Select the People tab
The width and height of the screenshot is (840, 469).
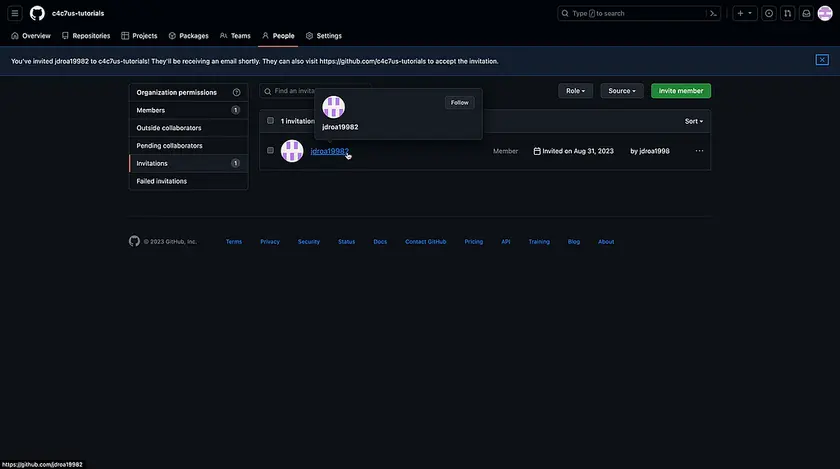click(x=278, y=36)
